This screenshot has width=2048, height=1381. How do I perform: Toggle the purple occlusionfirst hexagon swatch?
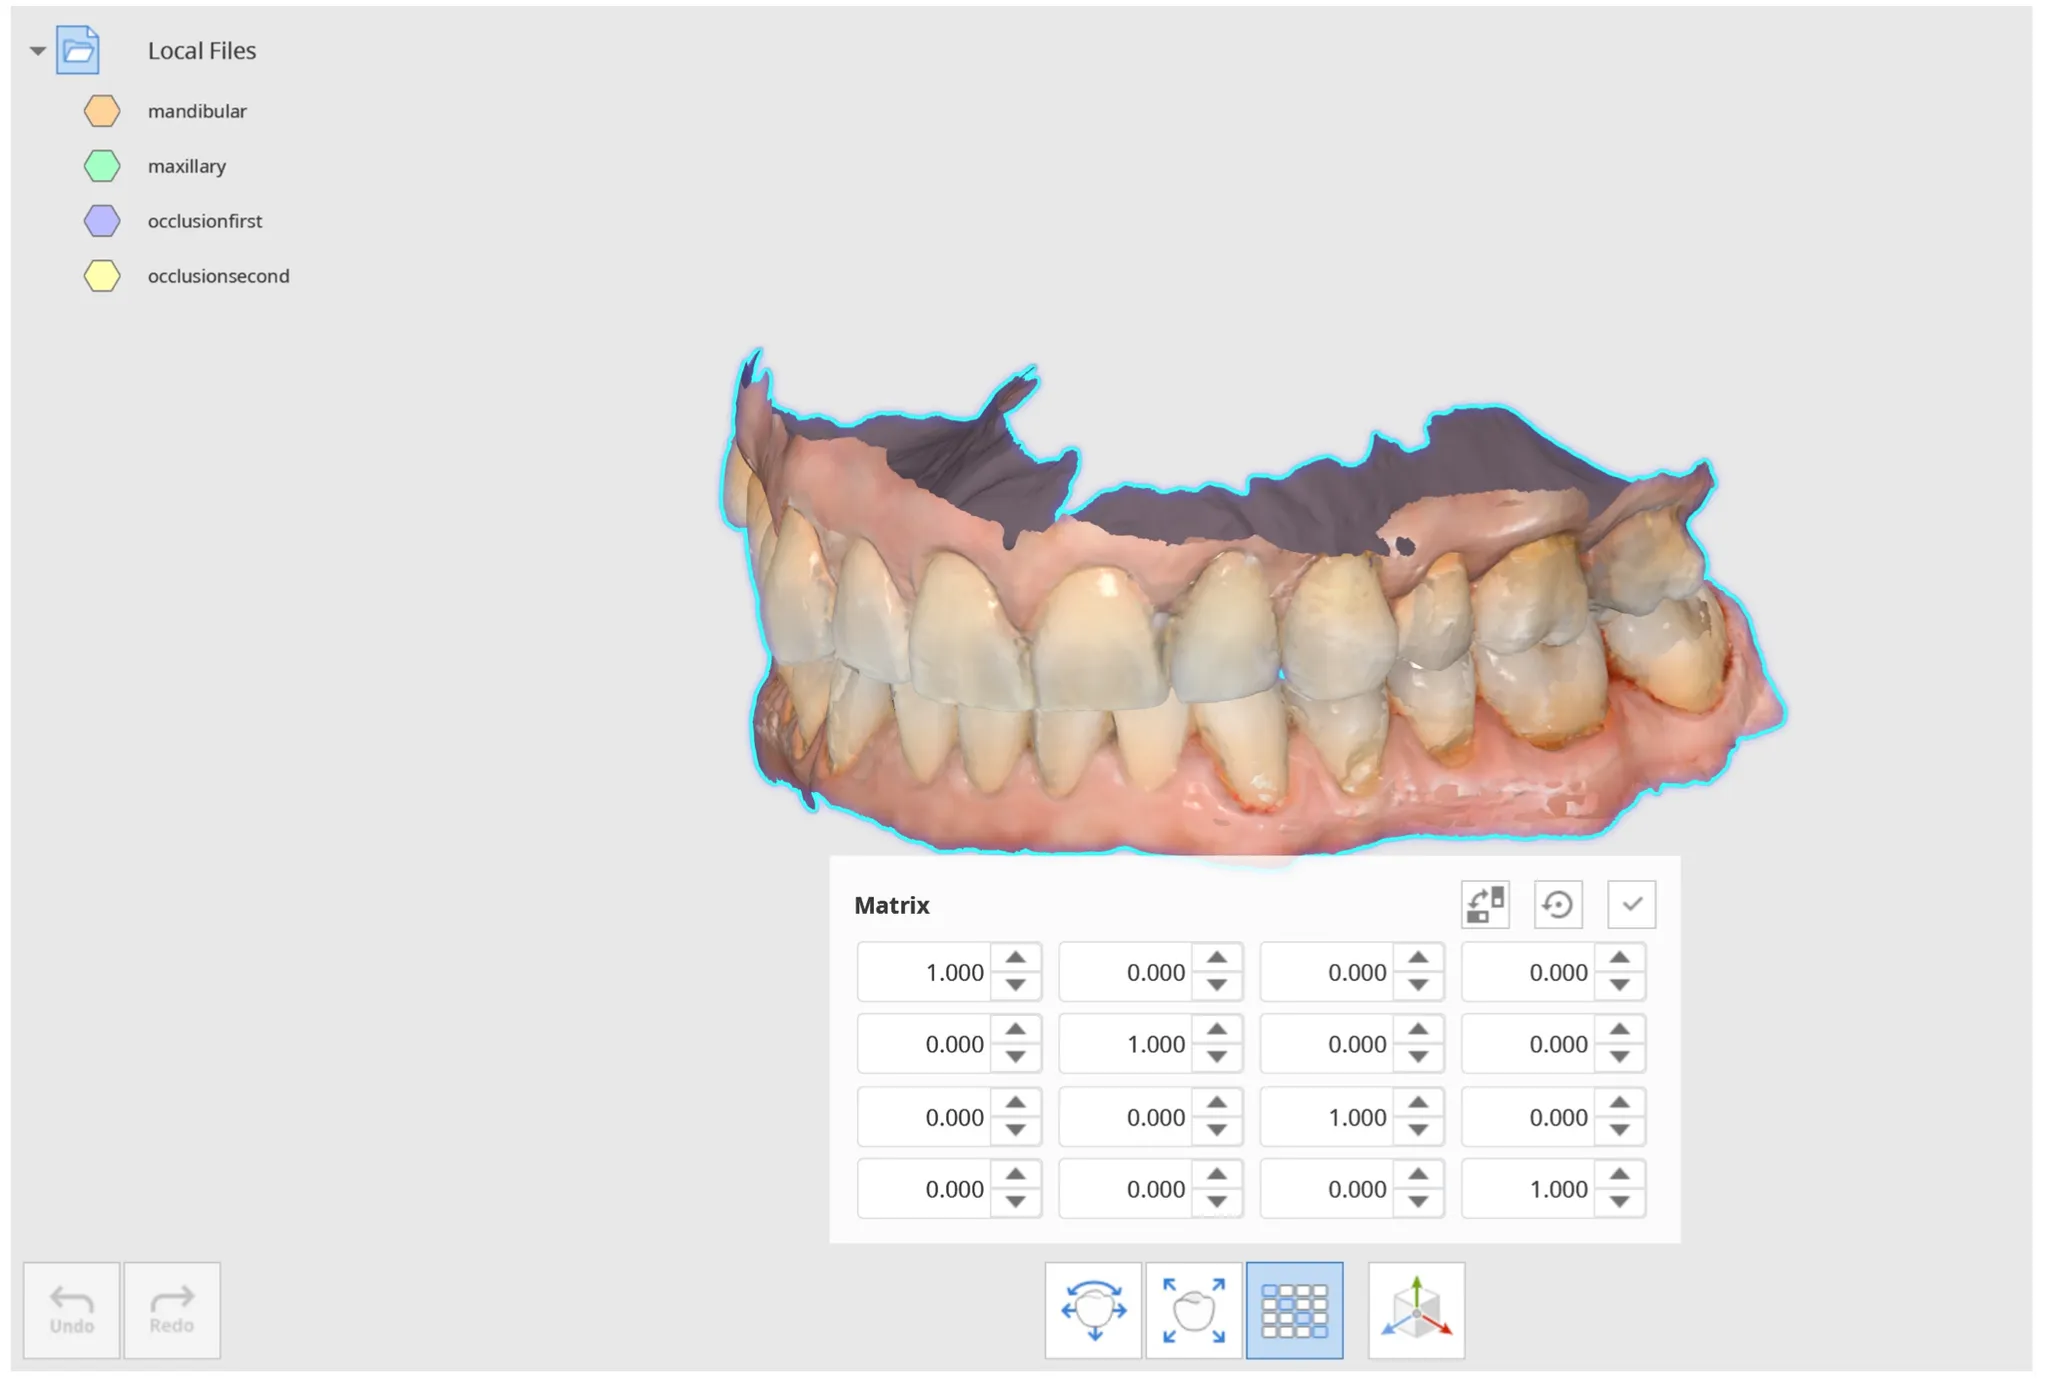(x=102, y=221)
